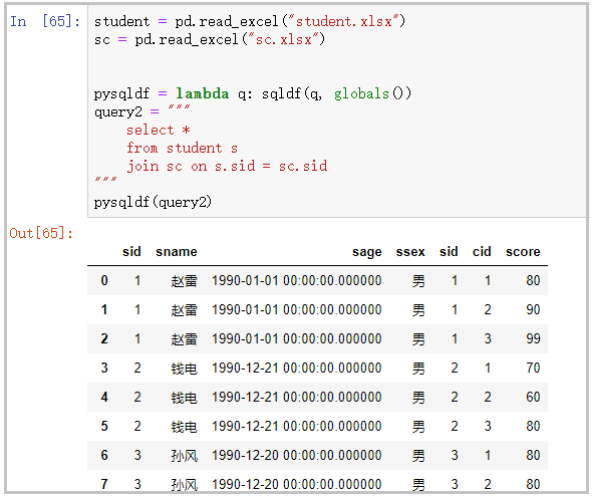Click score 99 in row 2

click(x=533, y=339)
